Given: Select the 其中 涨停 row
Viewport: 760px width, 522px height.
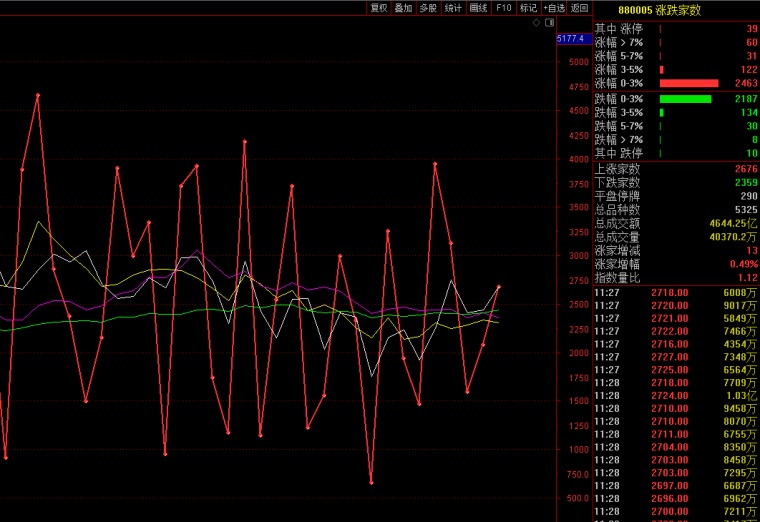Looking at the screenshot, I should (x=676, y=29).
